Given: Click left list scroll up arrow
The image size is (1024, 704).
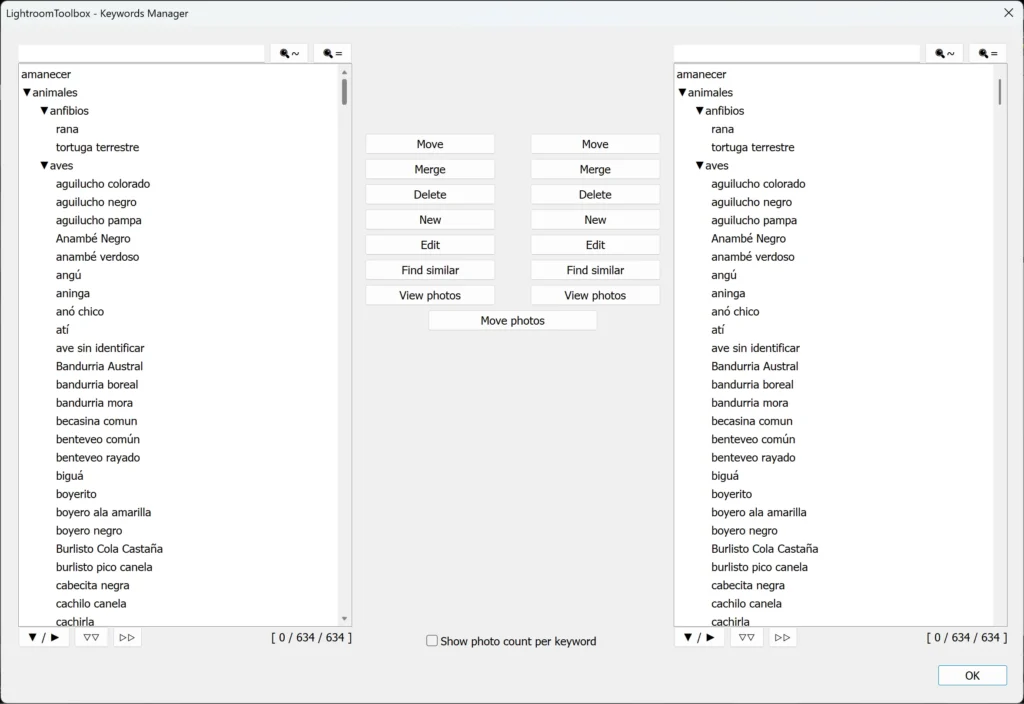Looking at the screenshot, I should pyautogui.click(x=344, y=72).
